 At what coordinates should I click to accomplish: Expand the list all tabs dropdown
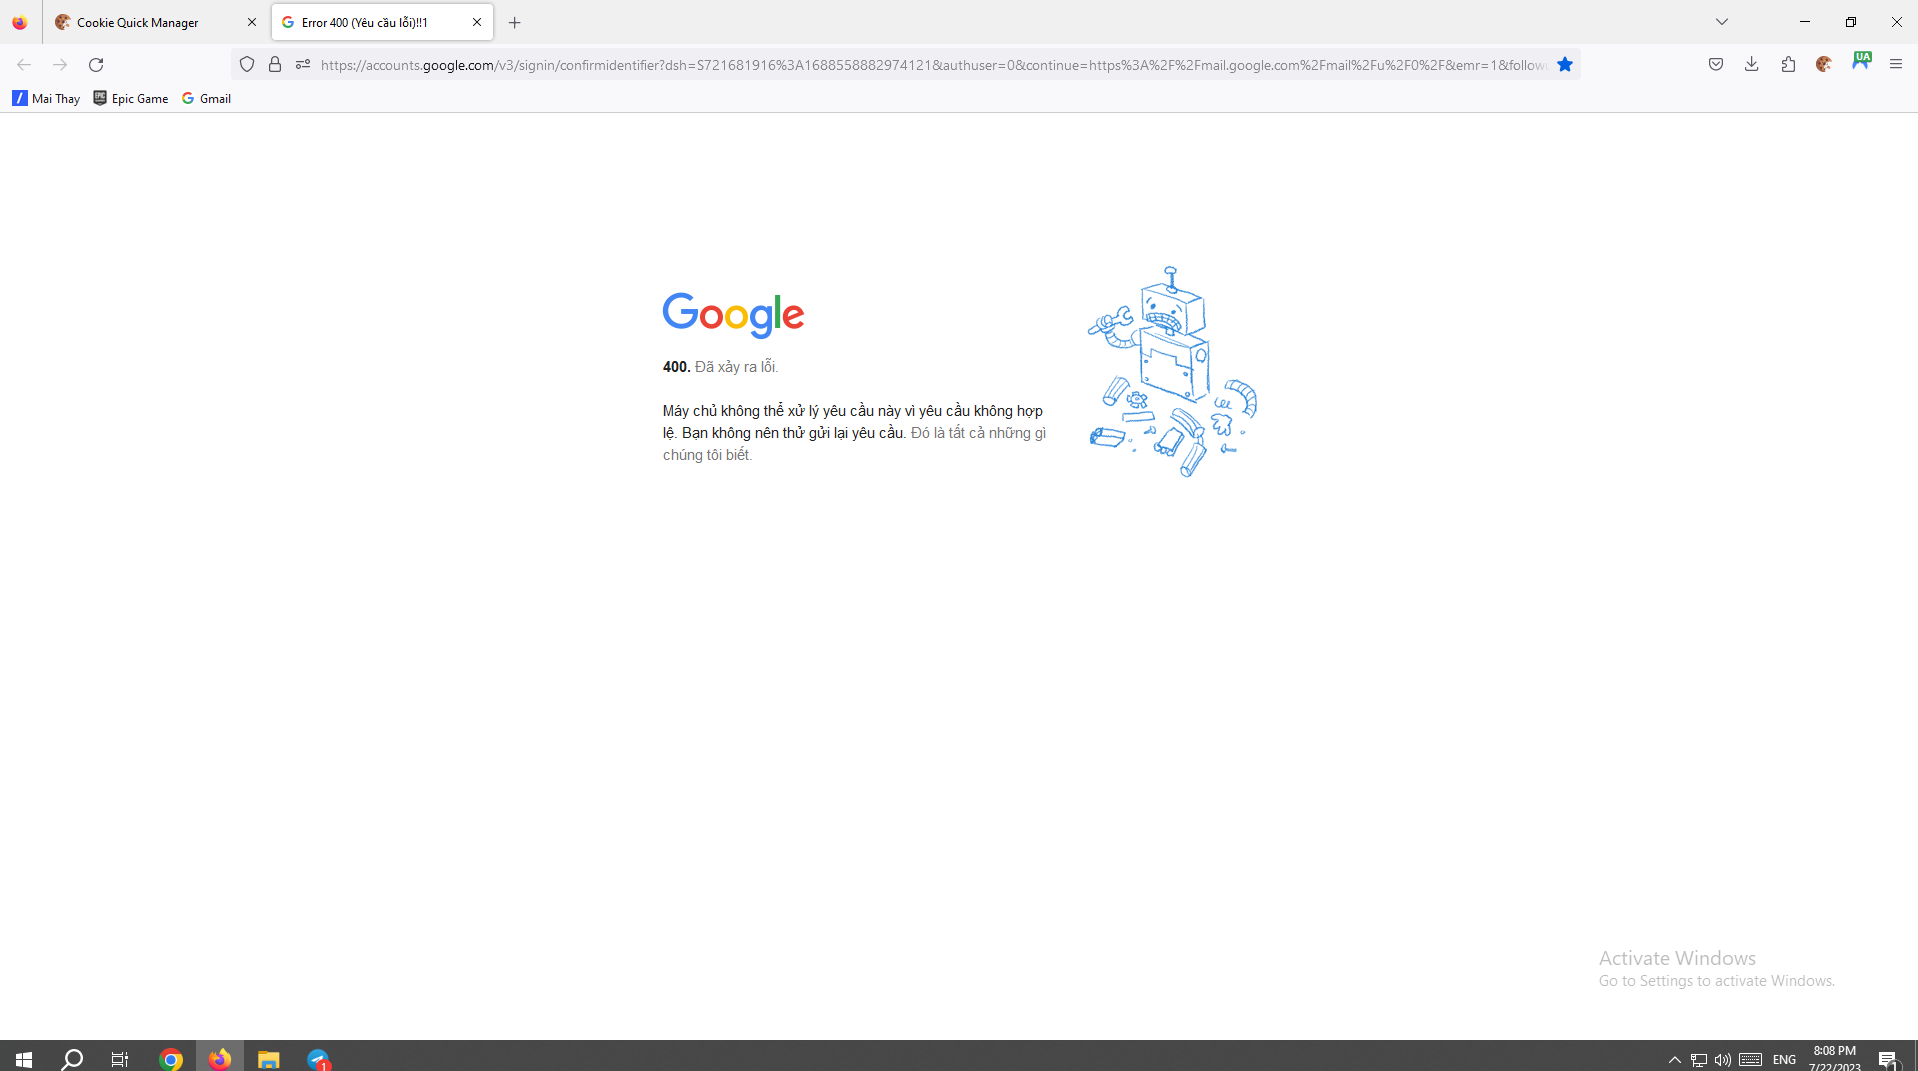1722,22
